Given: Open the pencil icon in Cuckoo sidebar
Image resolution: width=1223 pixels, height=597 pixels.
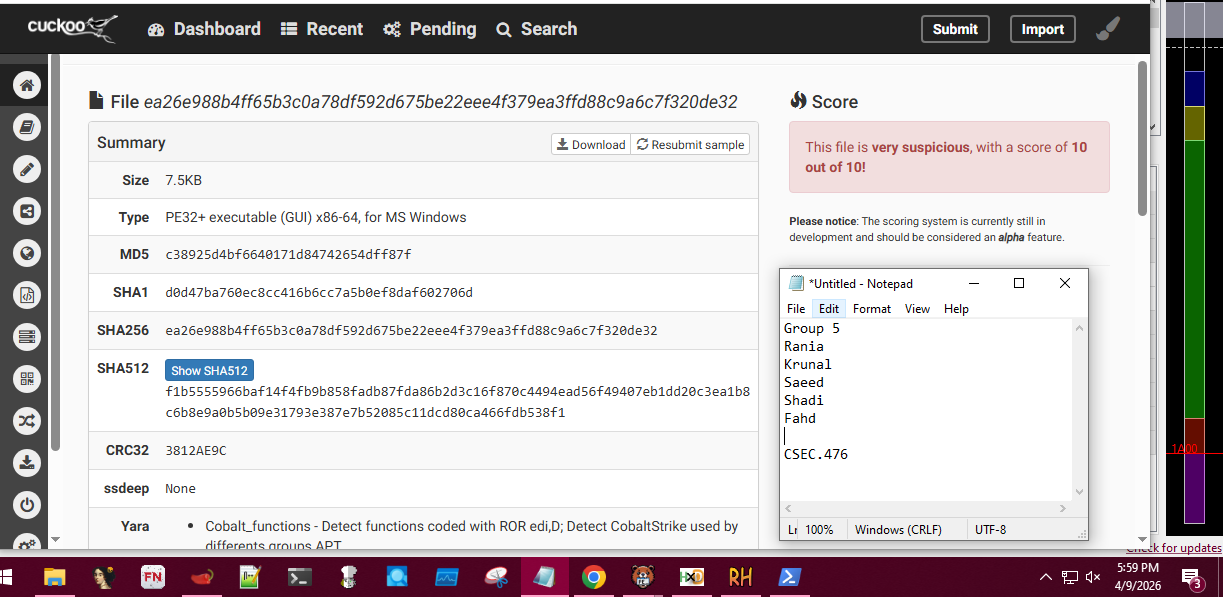Looking at the screenshot, I should (x=27, y=169).
